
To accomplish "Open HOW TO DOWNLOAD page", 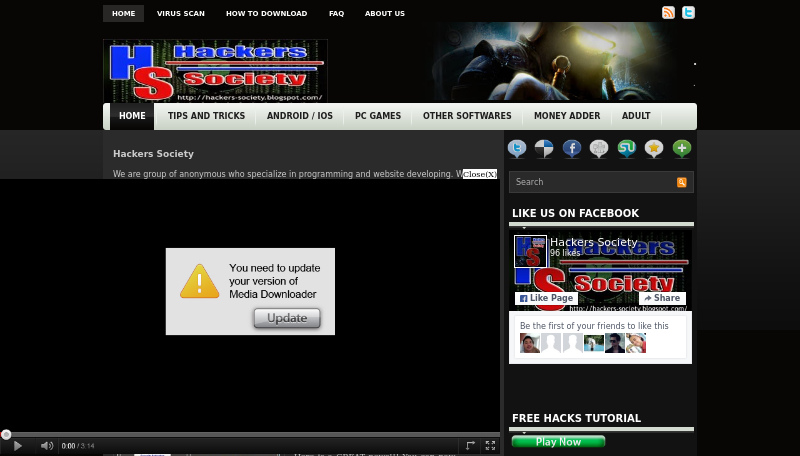I will pyautogui.click(x=266, y=14).
